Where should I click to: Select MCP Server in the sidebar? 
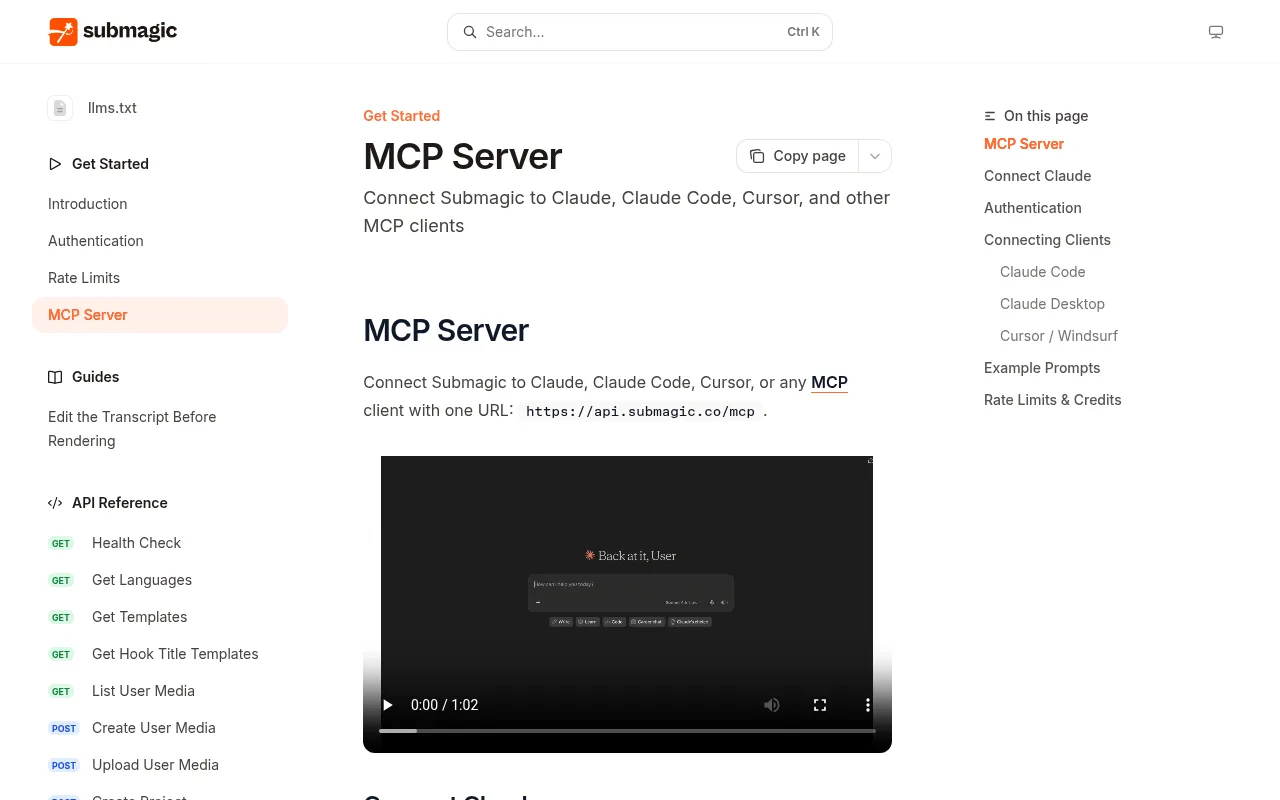tap(160, 315)
